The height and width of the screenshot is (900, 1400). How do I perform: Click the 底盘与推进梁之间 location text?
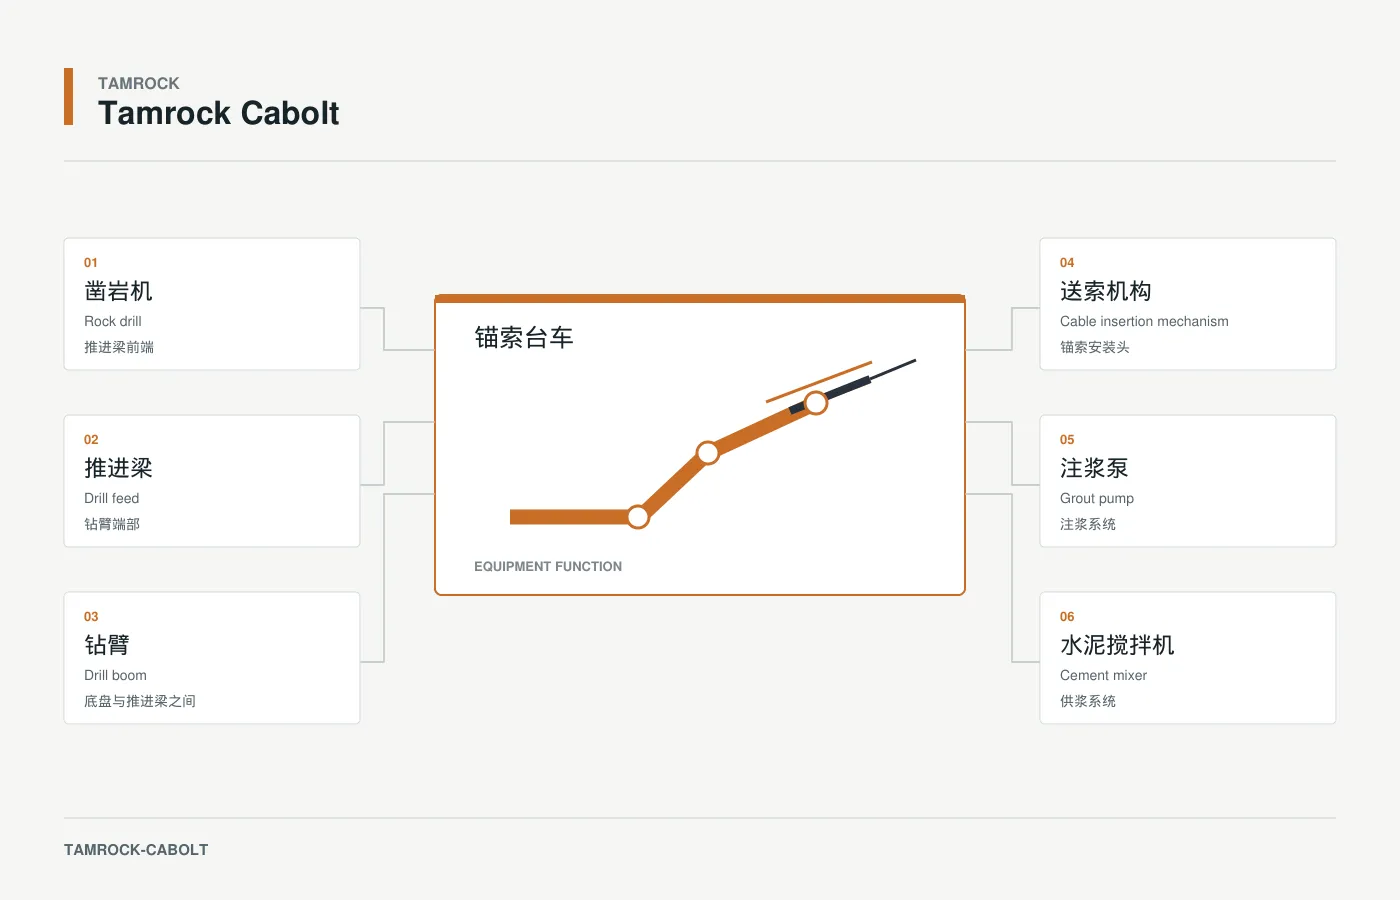point(140,701)
